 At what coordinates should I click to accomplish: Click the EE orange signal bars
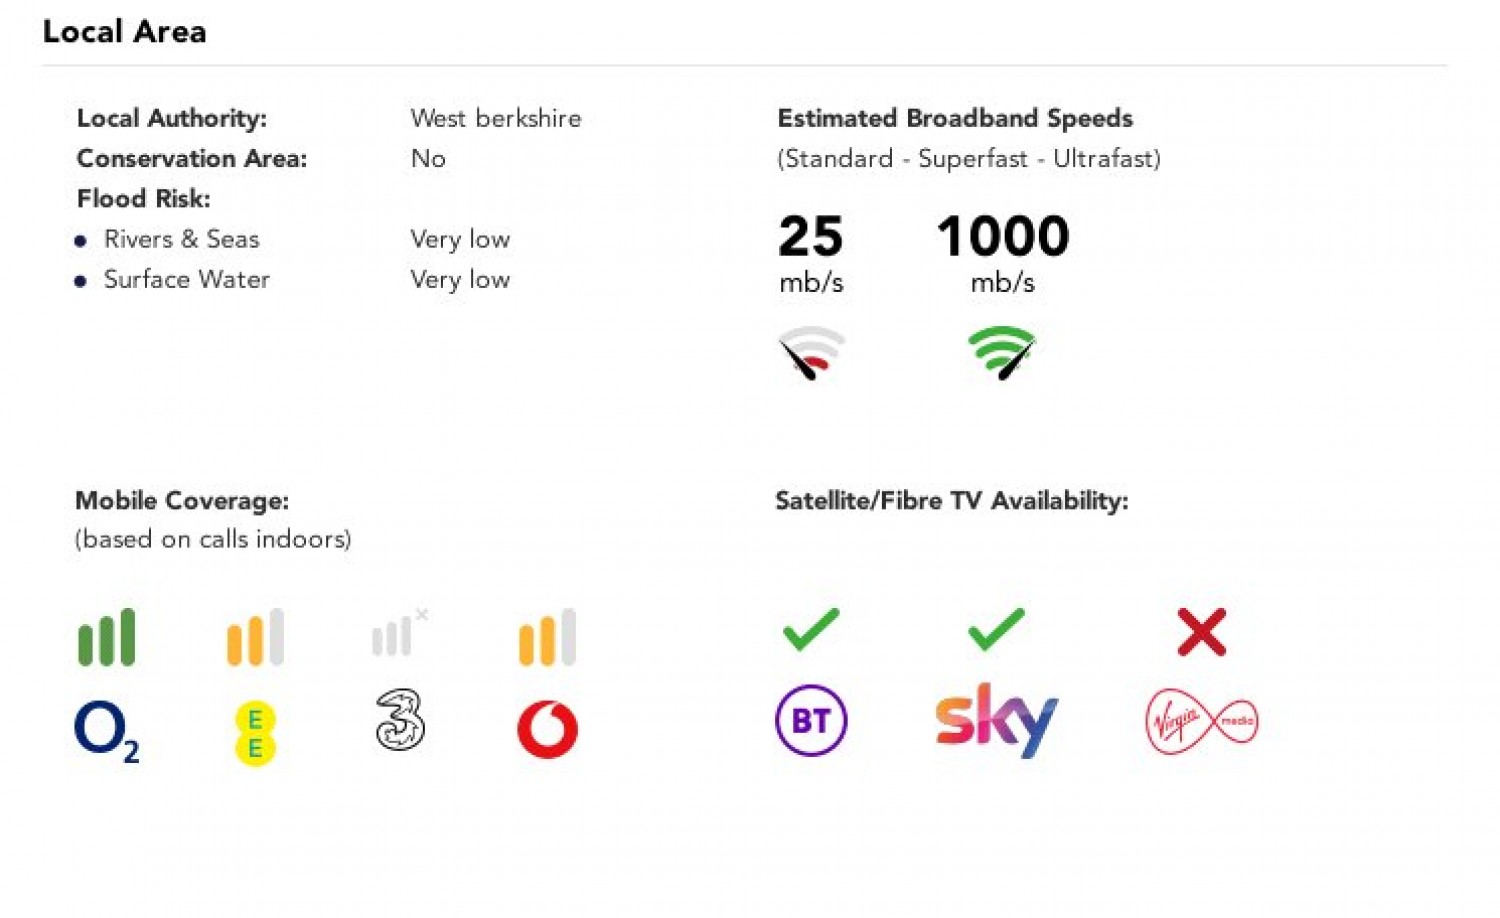[x=255, y=637]
